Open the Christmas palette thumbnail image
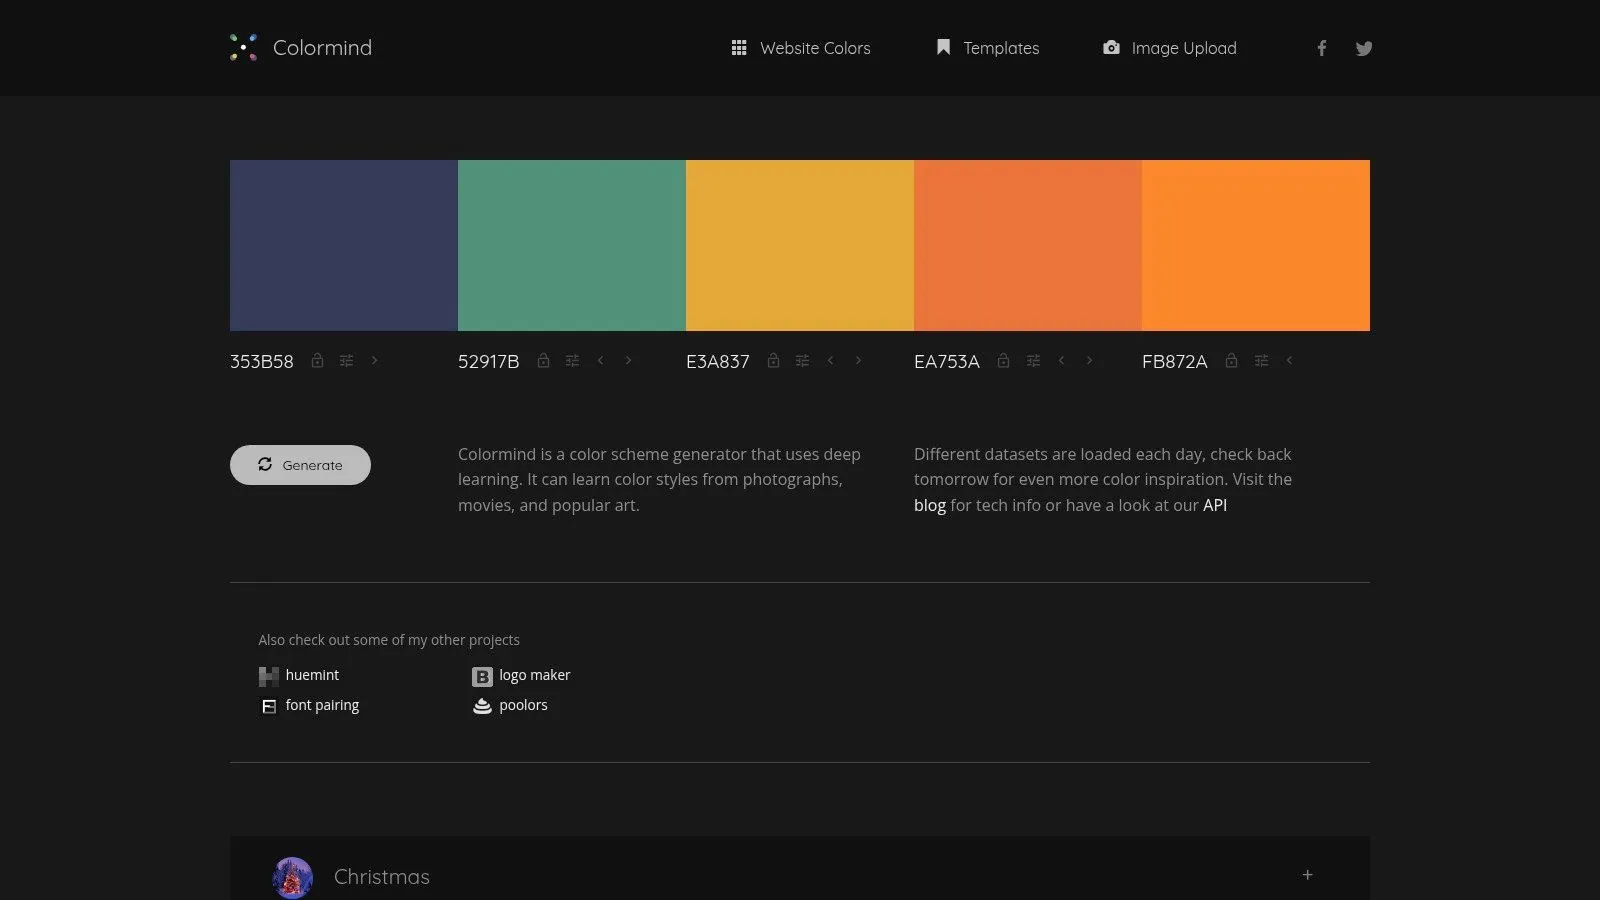Viewport: 1600px width, 900px height. click(292, 876)
